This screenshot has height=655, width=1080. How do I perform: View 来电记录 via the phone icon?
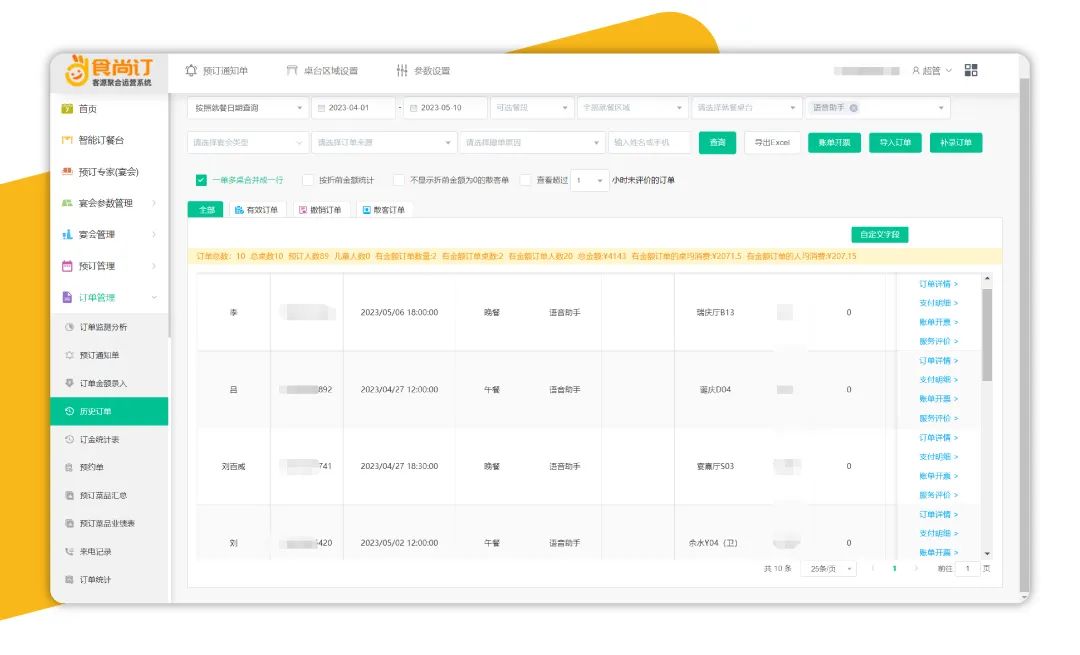(x=69, y=552)
